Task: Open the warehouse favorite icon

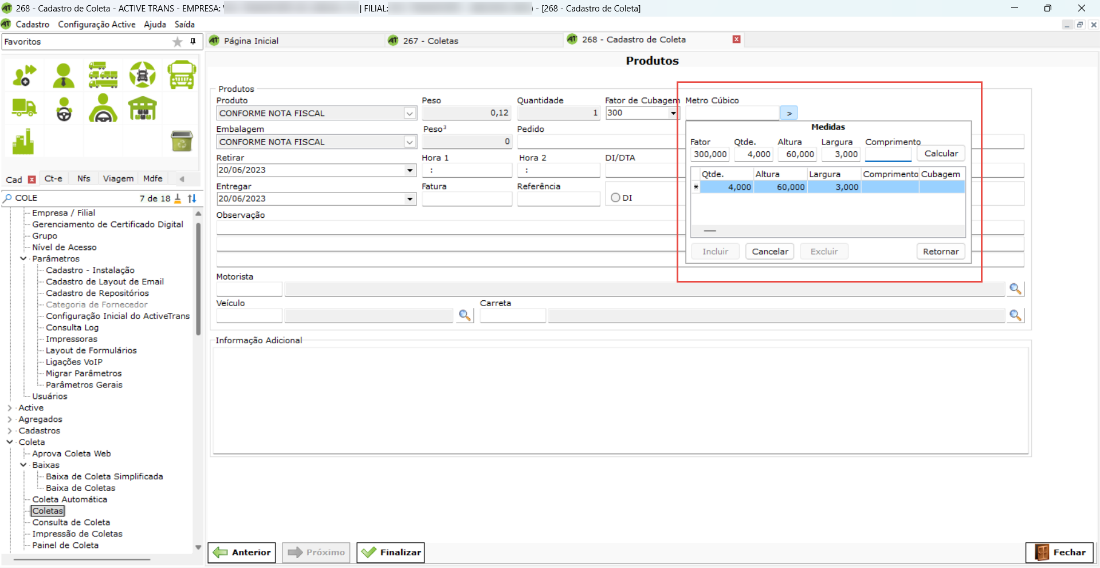Action: click(x=142, y=107)
